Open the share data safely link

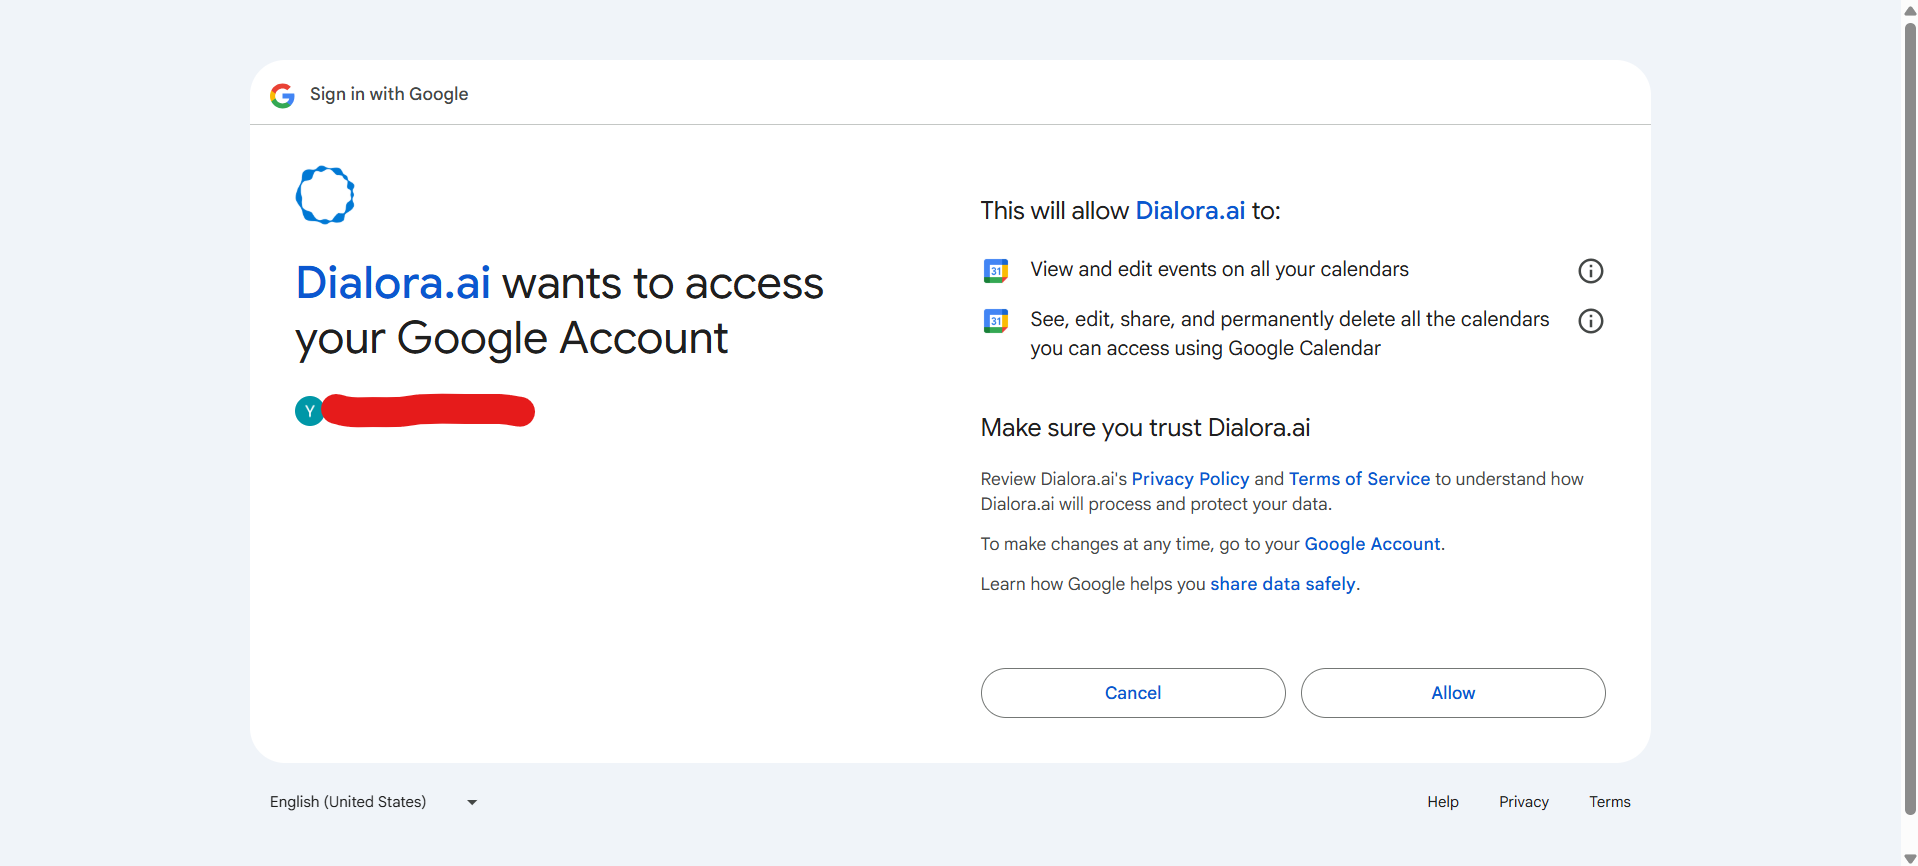1283,584
